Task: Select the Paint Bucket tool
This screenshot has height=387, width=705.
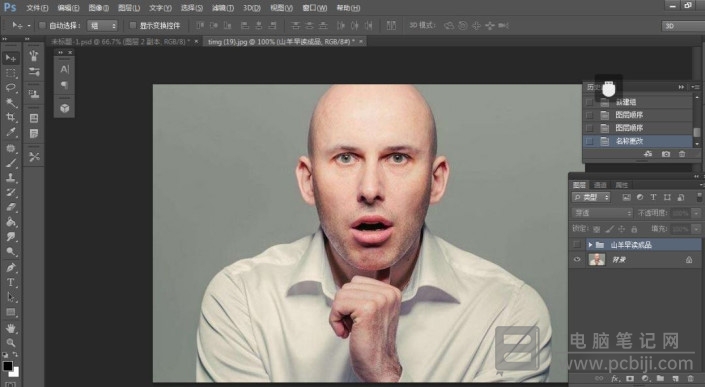Action: (x=10, y=222)
